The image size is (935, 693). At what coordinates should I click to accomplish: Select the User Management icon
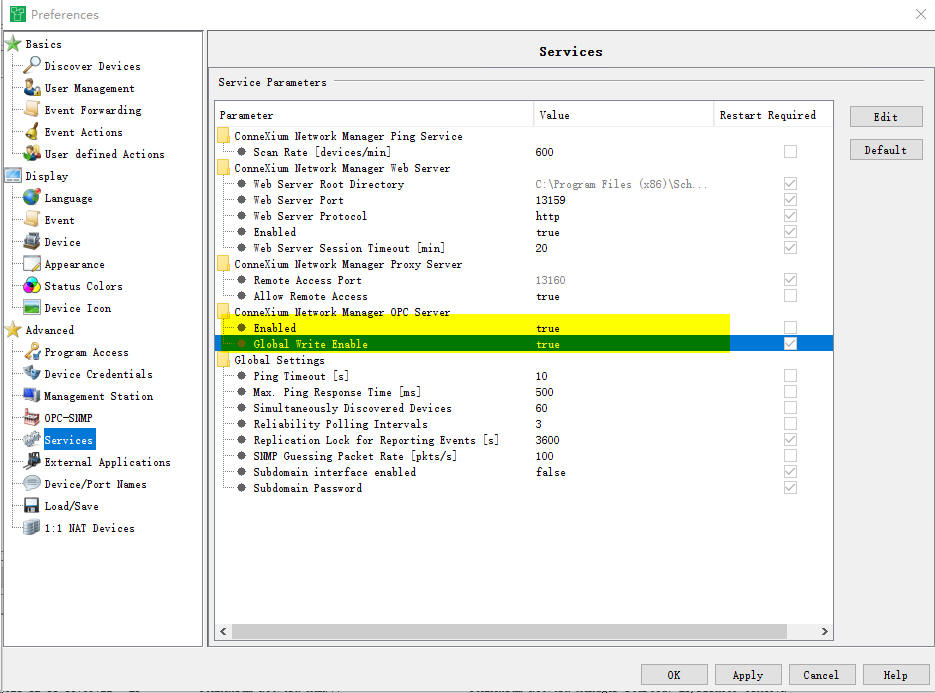(x=32, y=88)
